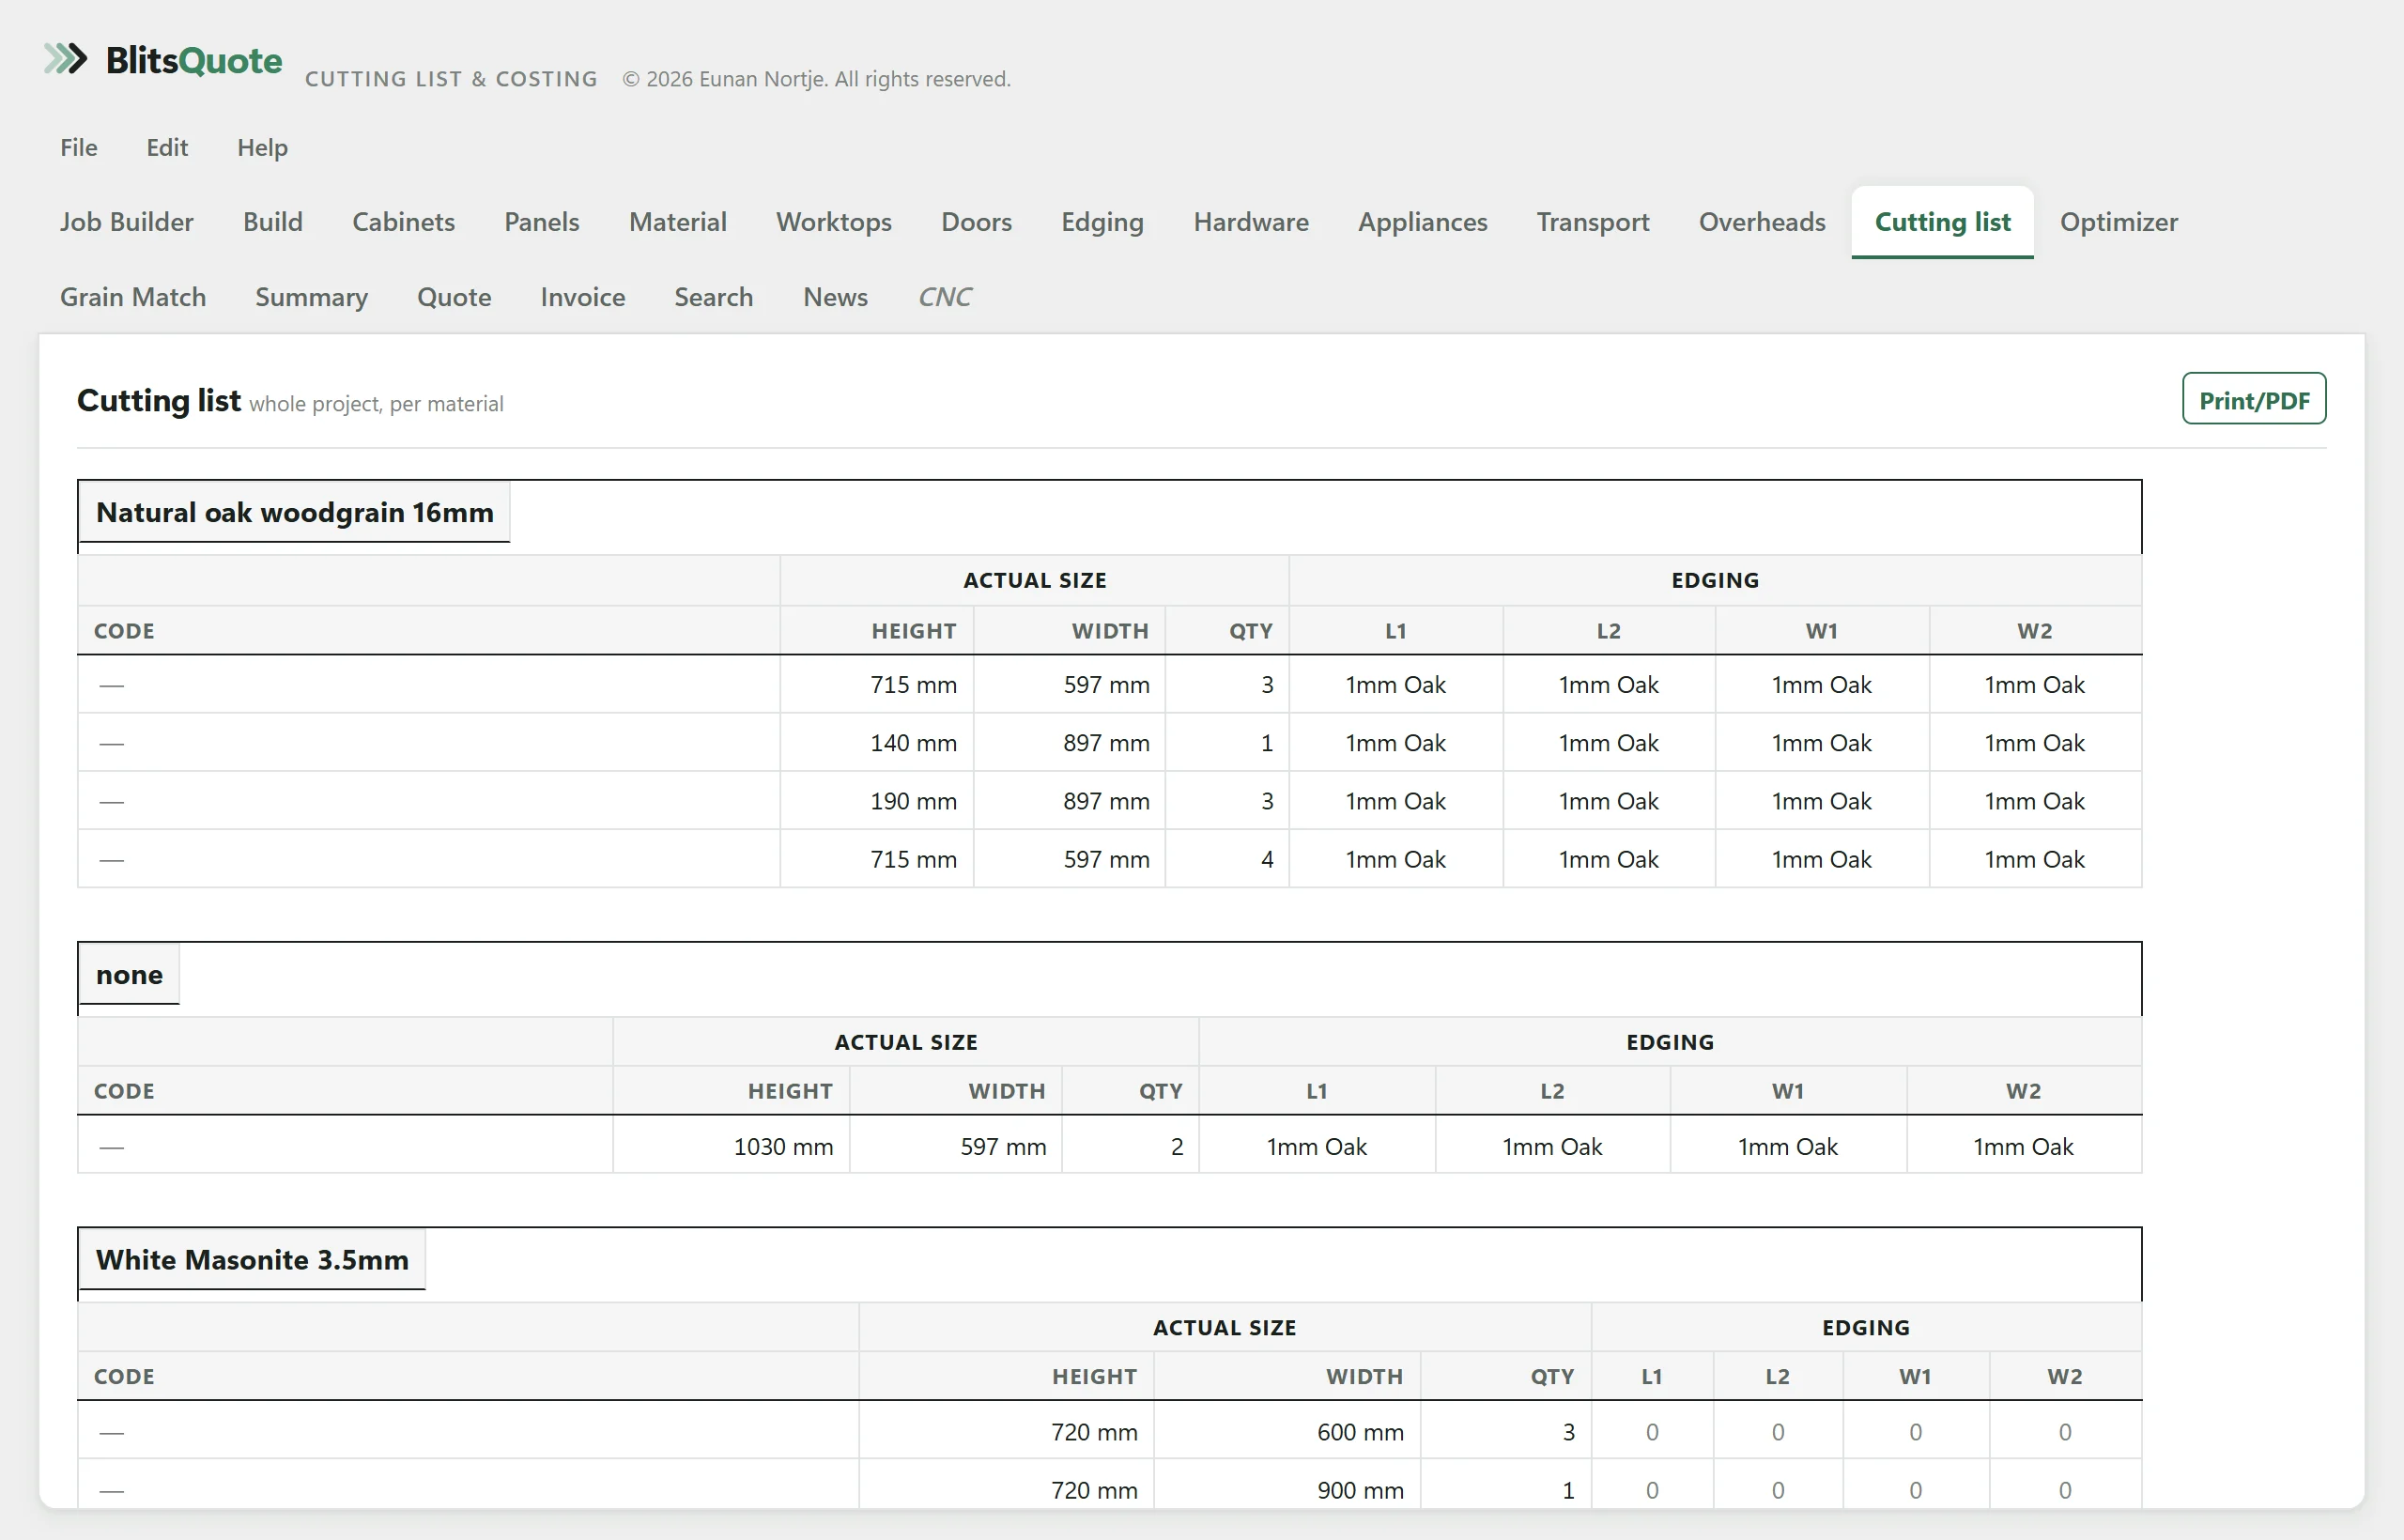Switch to the Appliances tab
The height and width of the screenshot is (1540, 2404).
pos(1423,222)
